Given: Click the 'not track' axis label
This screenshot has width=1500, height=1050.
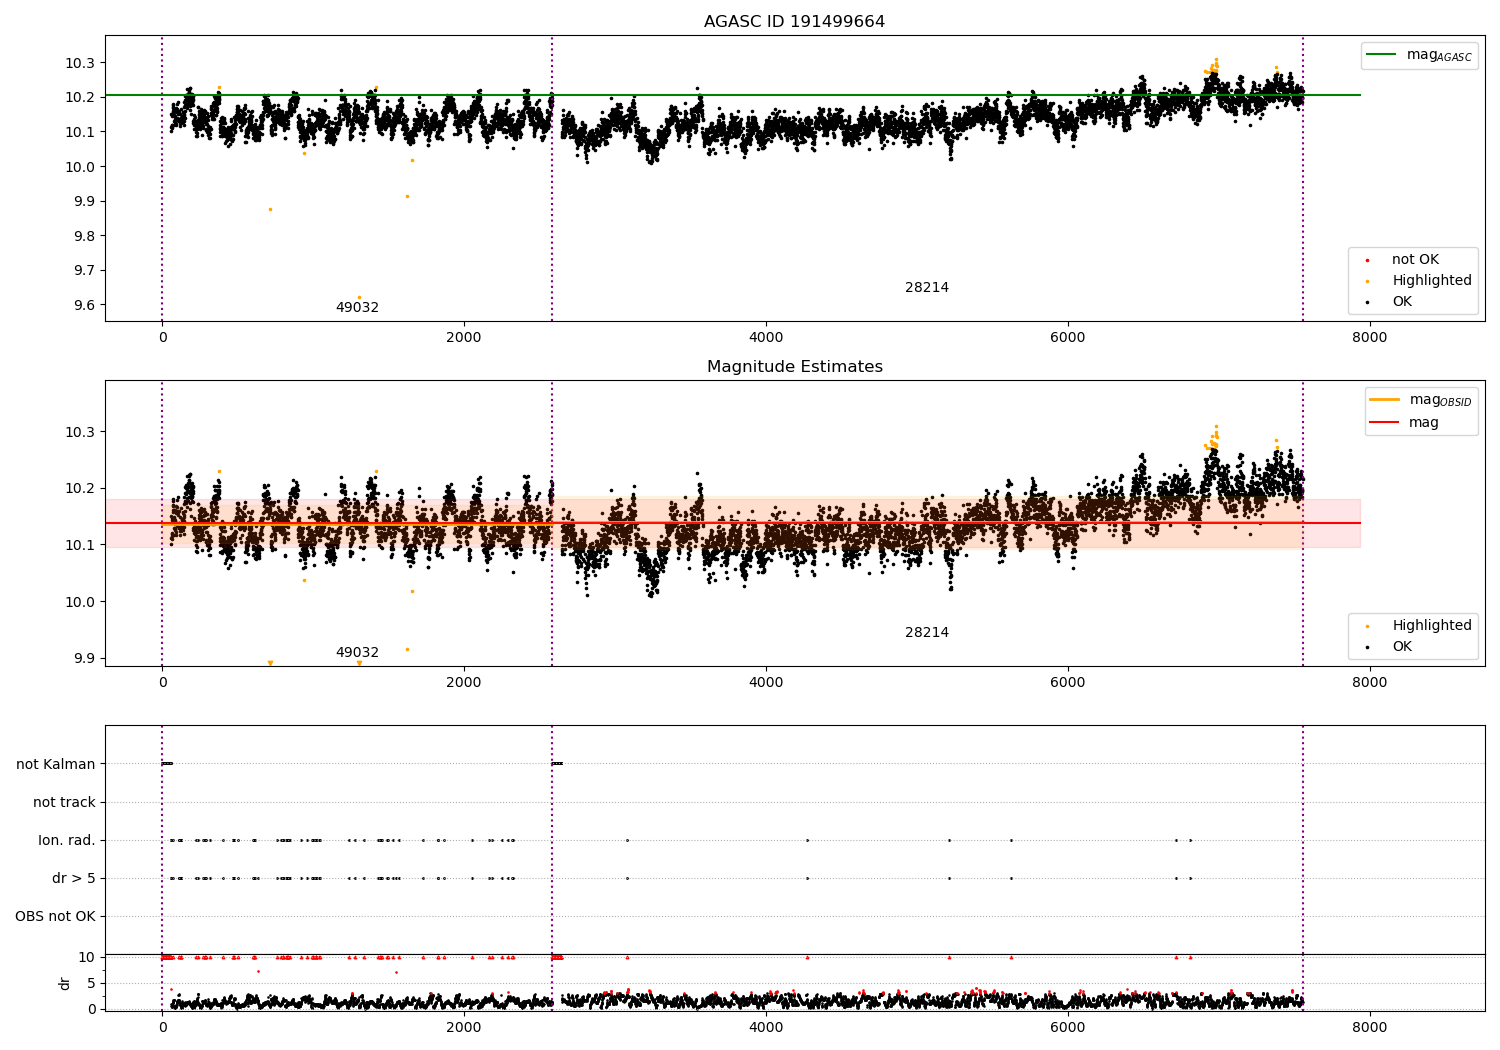Looking at the screenshot, I should (64, 803).
